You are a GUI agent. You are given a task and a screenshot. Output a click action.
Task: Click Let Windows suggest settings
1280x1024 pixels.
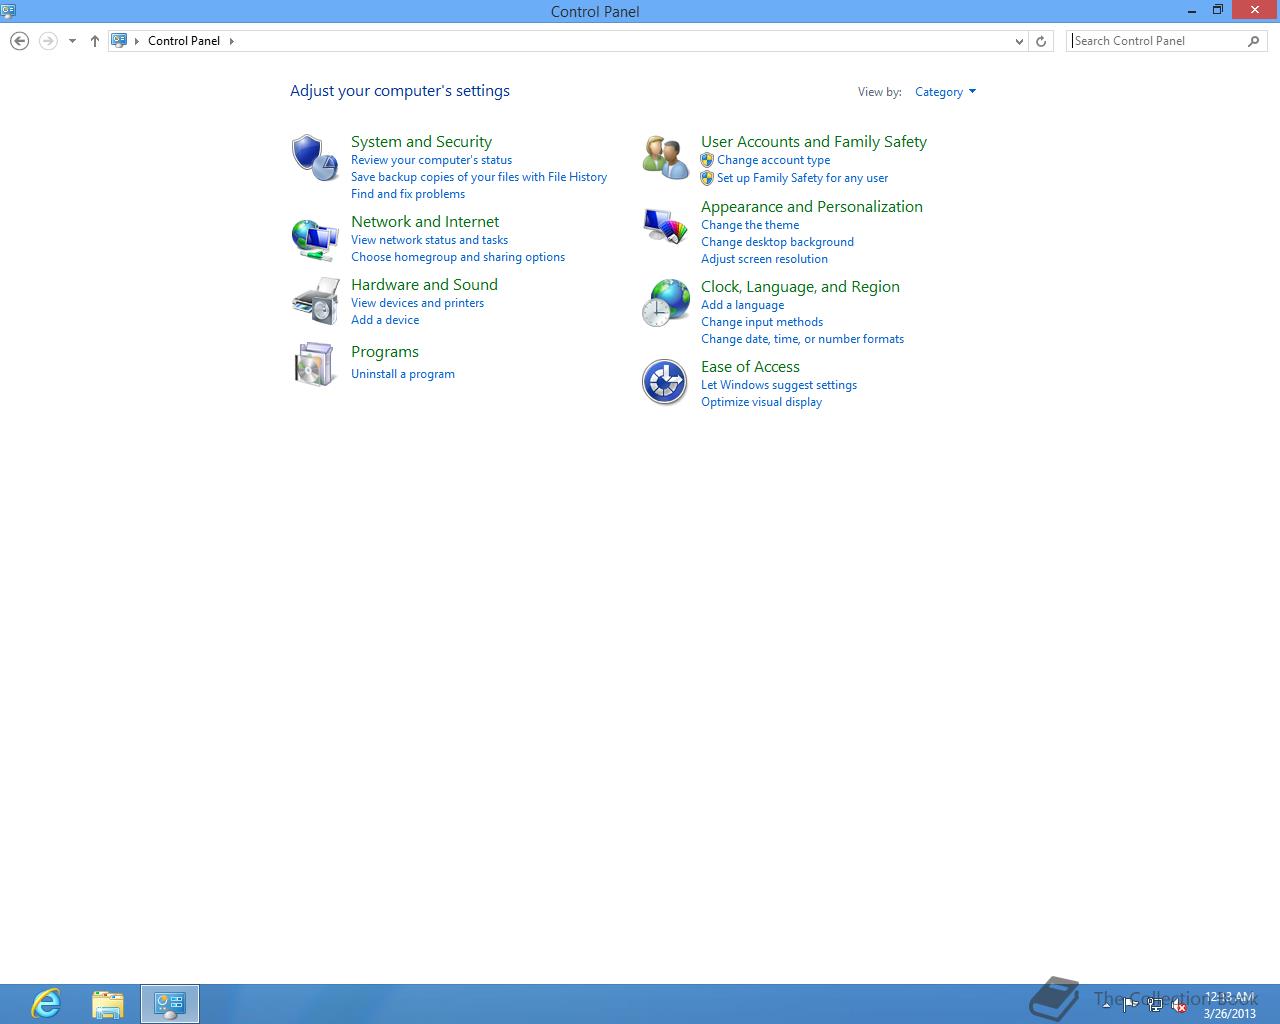(779, 385)
